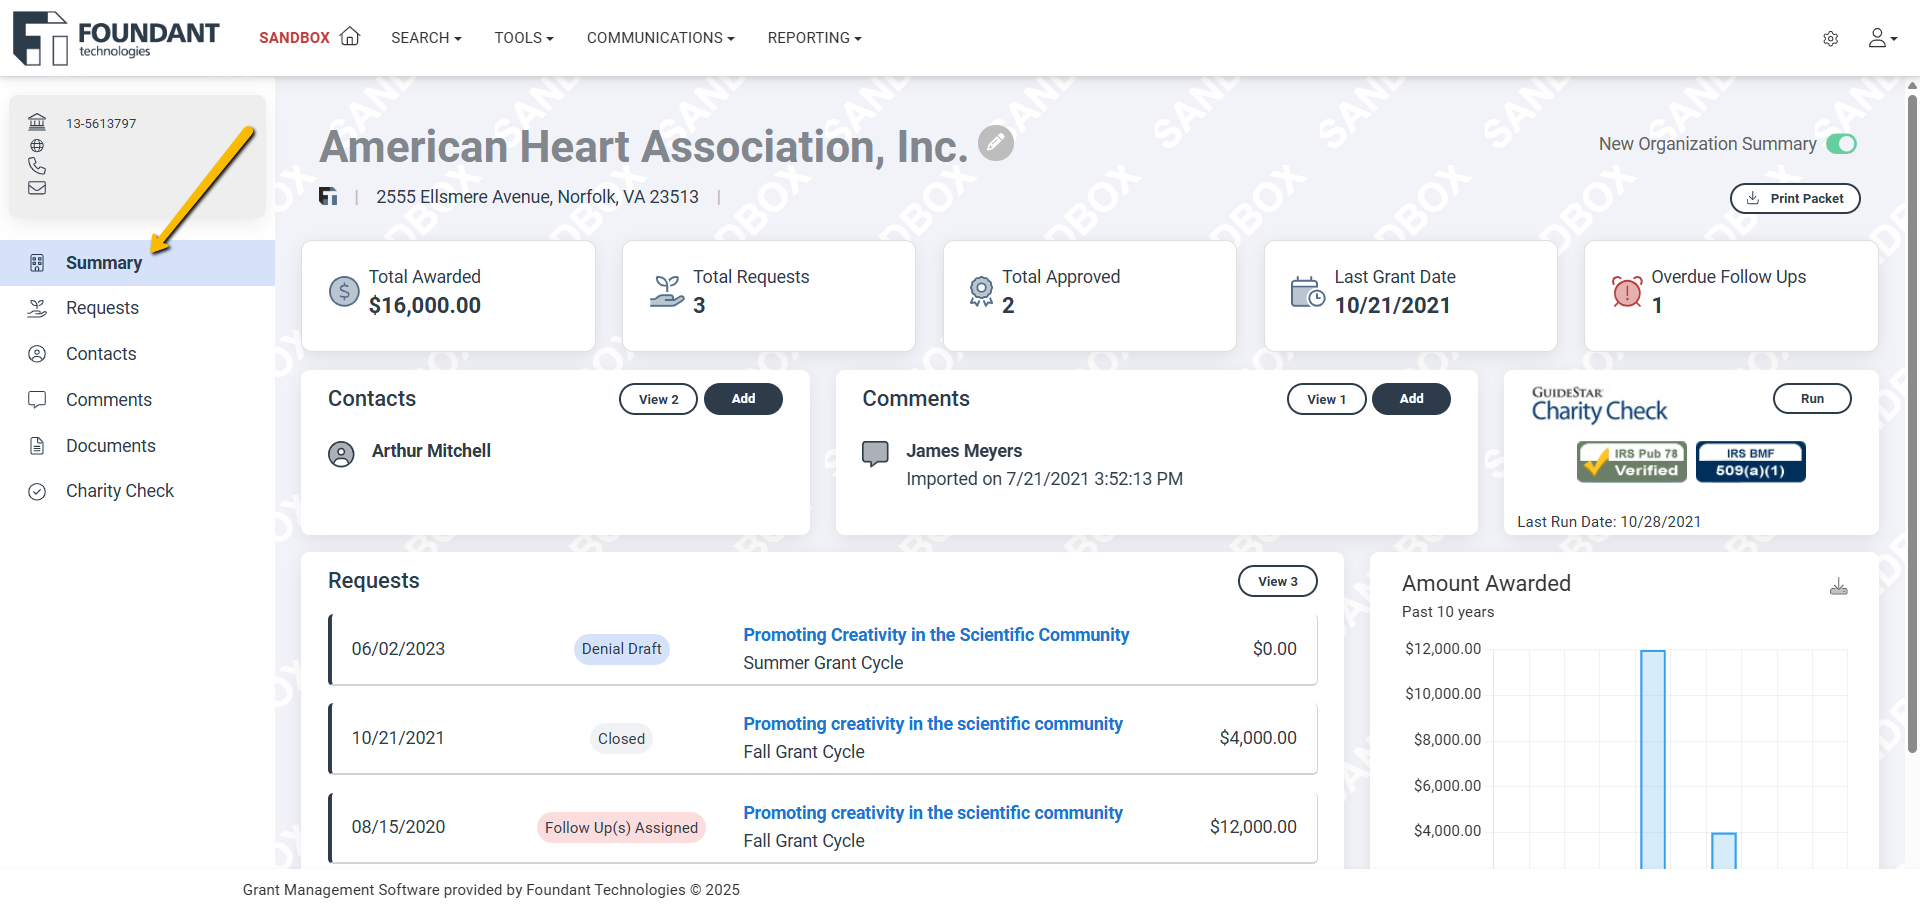1920x911 pixels.
Task: Click the IRS Pub 78 Verified badge
Action: pos(1631,462)
